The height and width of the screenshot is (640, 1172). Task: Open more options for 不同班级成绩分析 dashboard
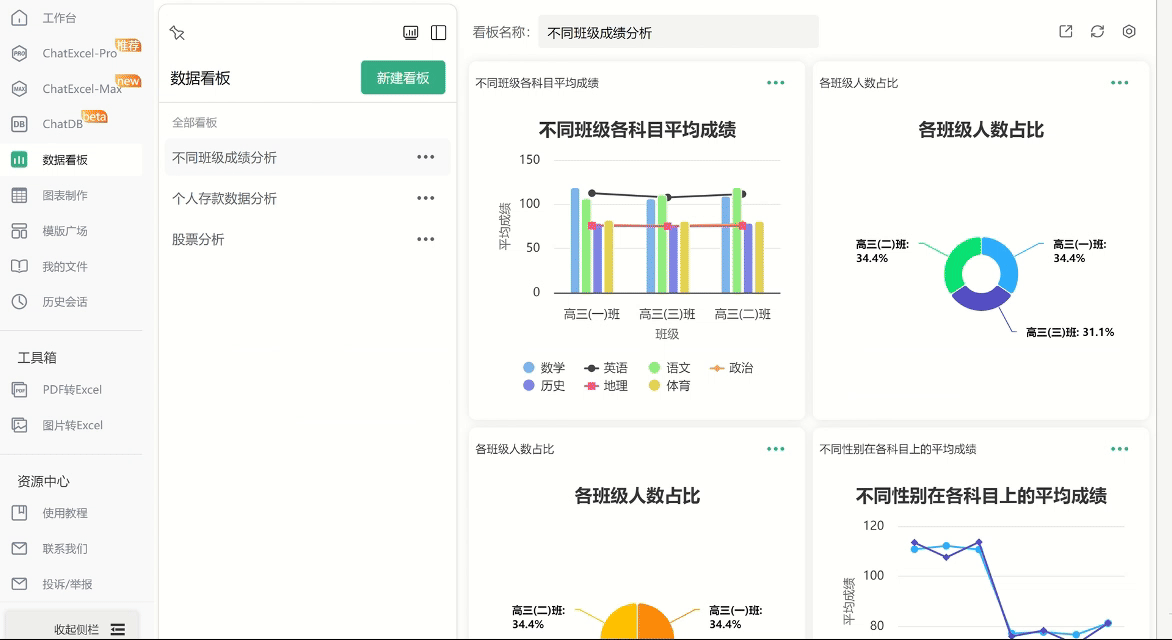tap(426, 157)
